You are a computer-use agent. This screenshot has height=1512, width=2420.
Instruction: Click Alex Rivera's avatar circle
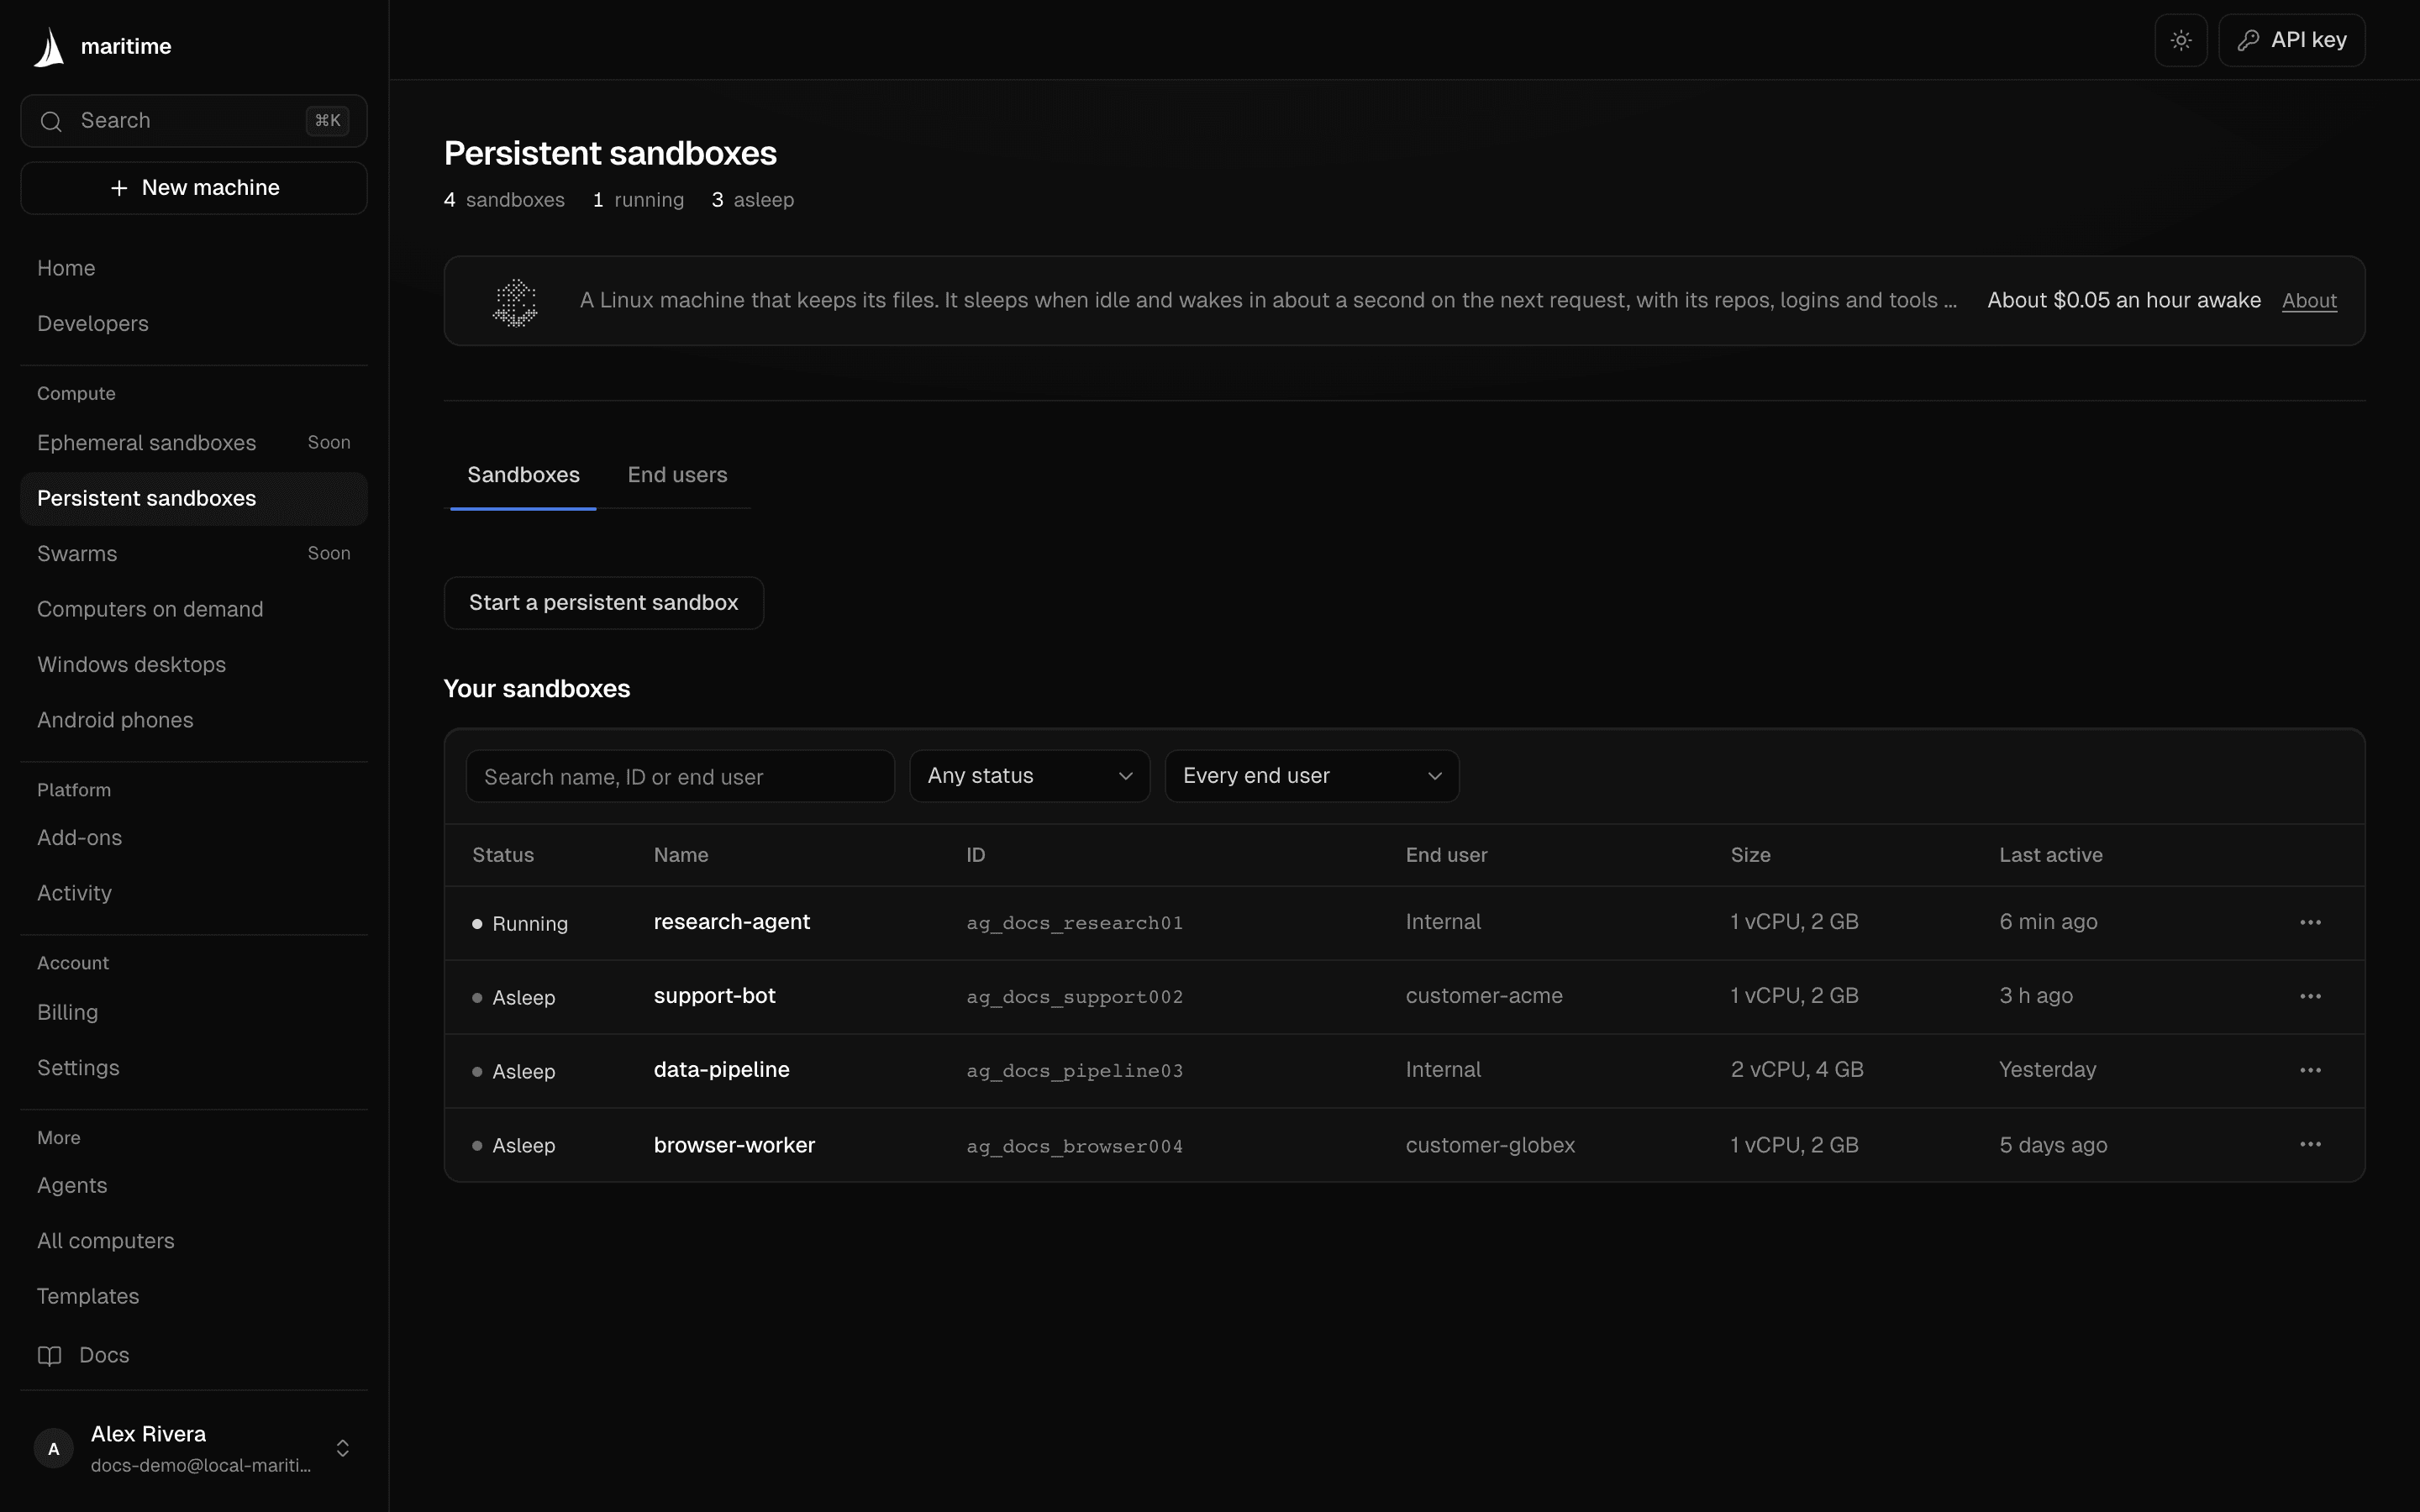click(54, 1449)
